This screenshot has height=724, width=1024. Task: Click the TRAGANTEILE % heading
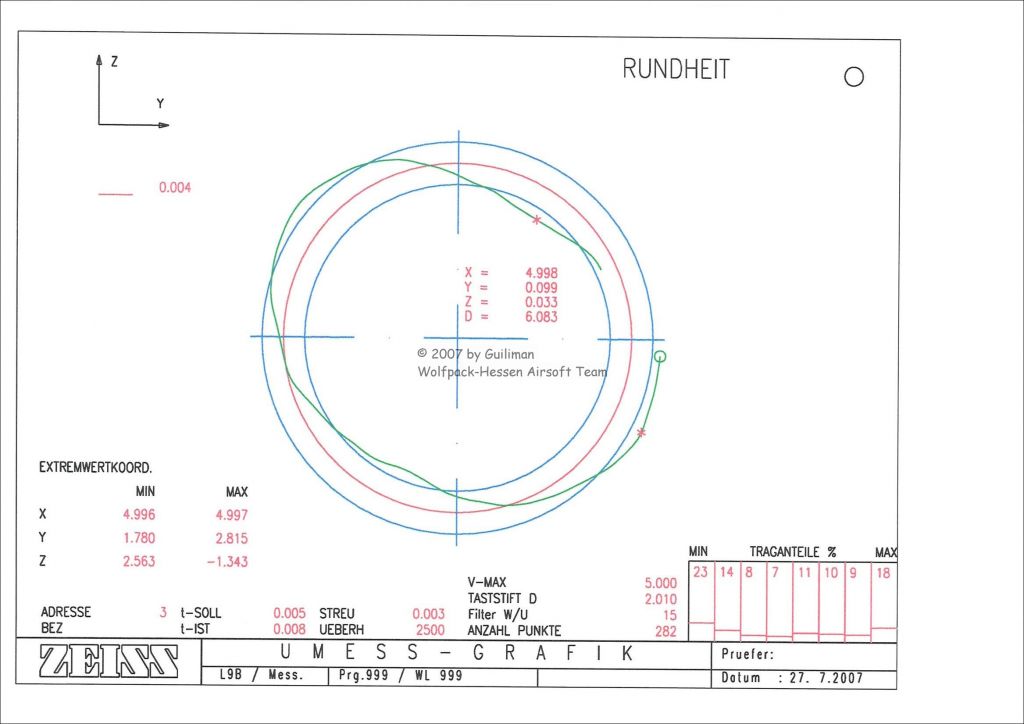(x=793, y=552)
